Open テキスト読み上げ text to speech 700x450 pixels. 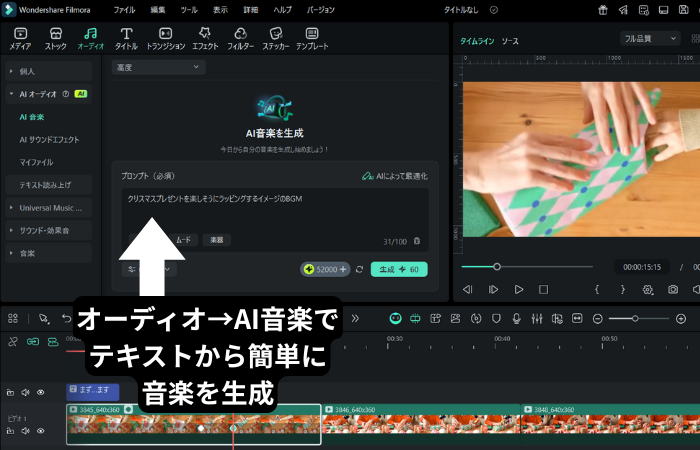point(49,185)
